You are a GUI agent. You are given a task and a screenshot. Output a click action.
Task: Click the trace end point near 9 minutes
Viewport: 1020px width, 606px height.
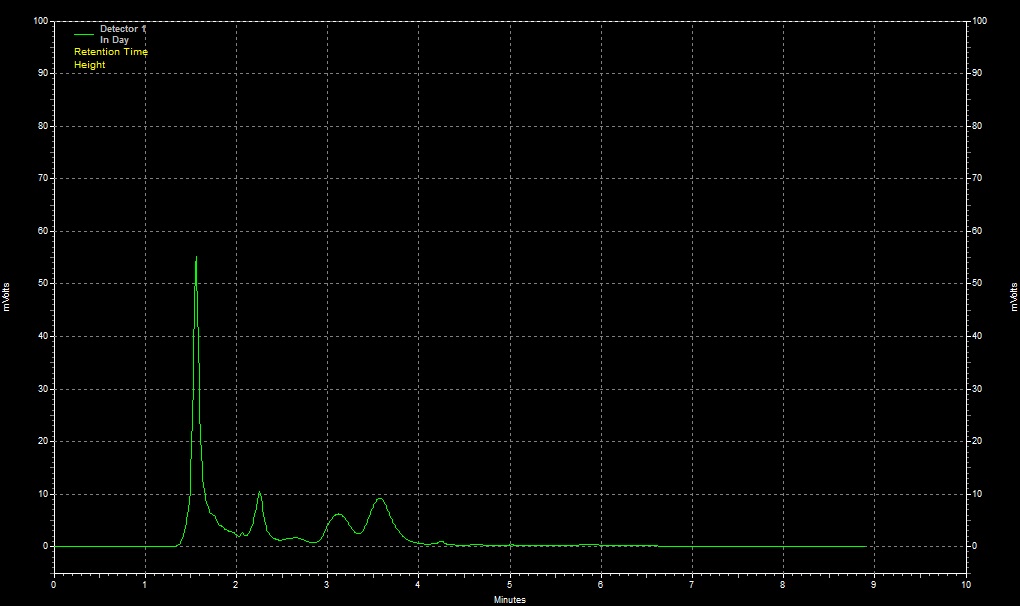(865, 546)
